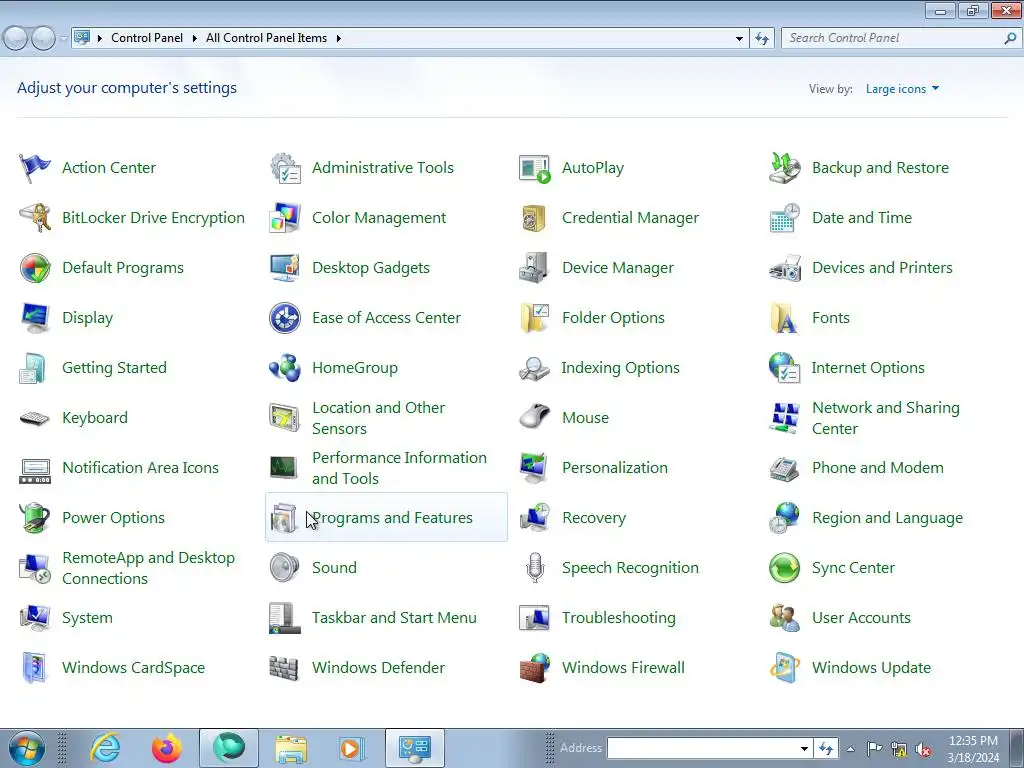Open the Windows Update icon
The width and height of the screenshot is (1024, 768).
784,667
